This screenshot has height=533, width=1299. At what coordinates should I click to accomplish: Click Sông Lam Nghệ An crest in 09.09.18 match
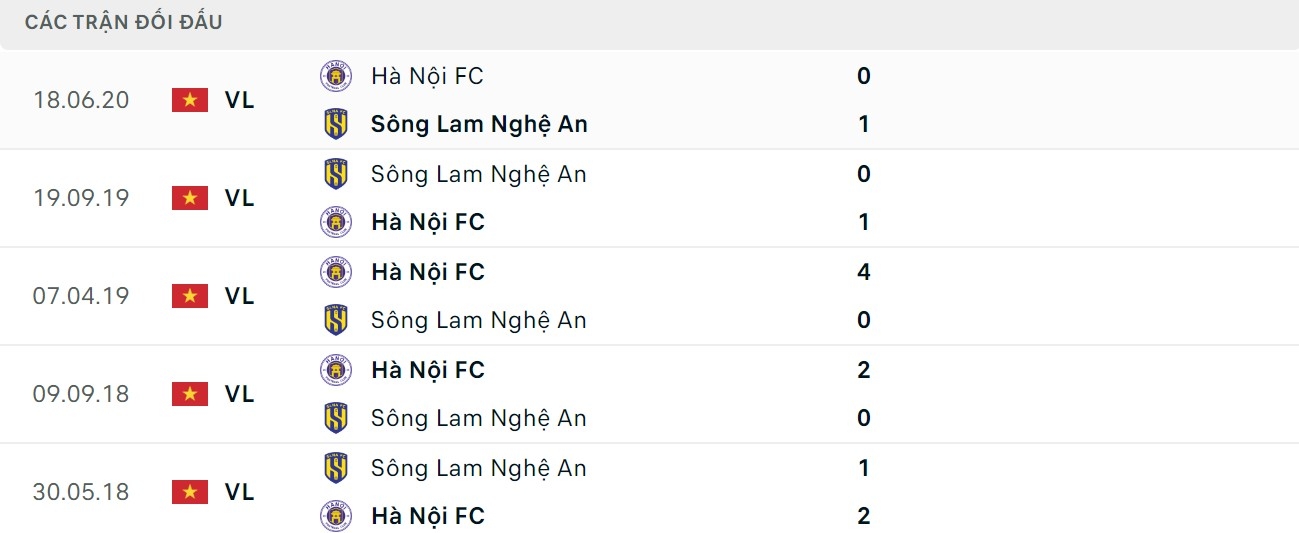335,418
